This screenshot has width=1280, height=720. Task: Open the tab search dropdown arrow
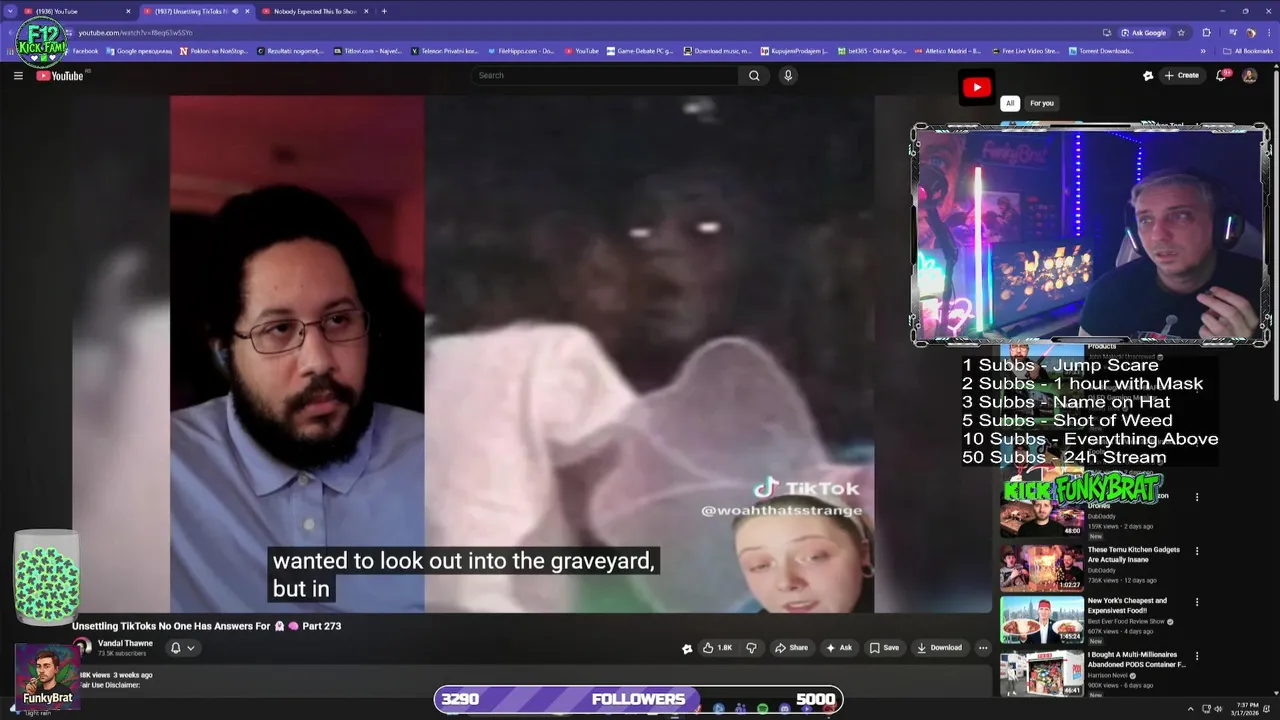coord(10,11)
